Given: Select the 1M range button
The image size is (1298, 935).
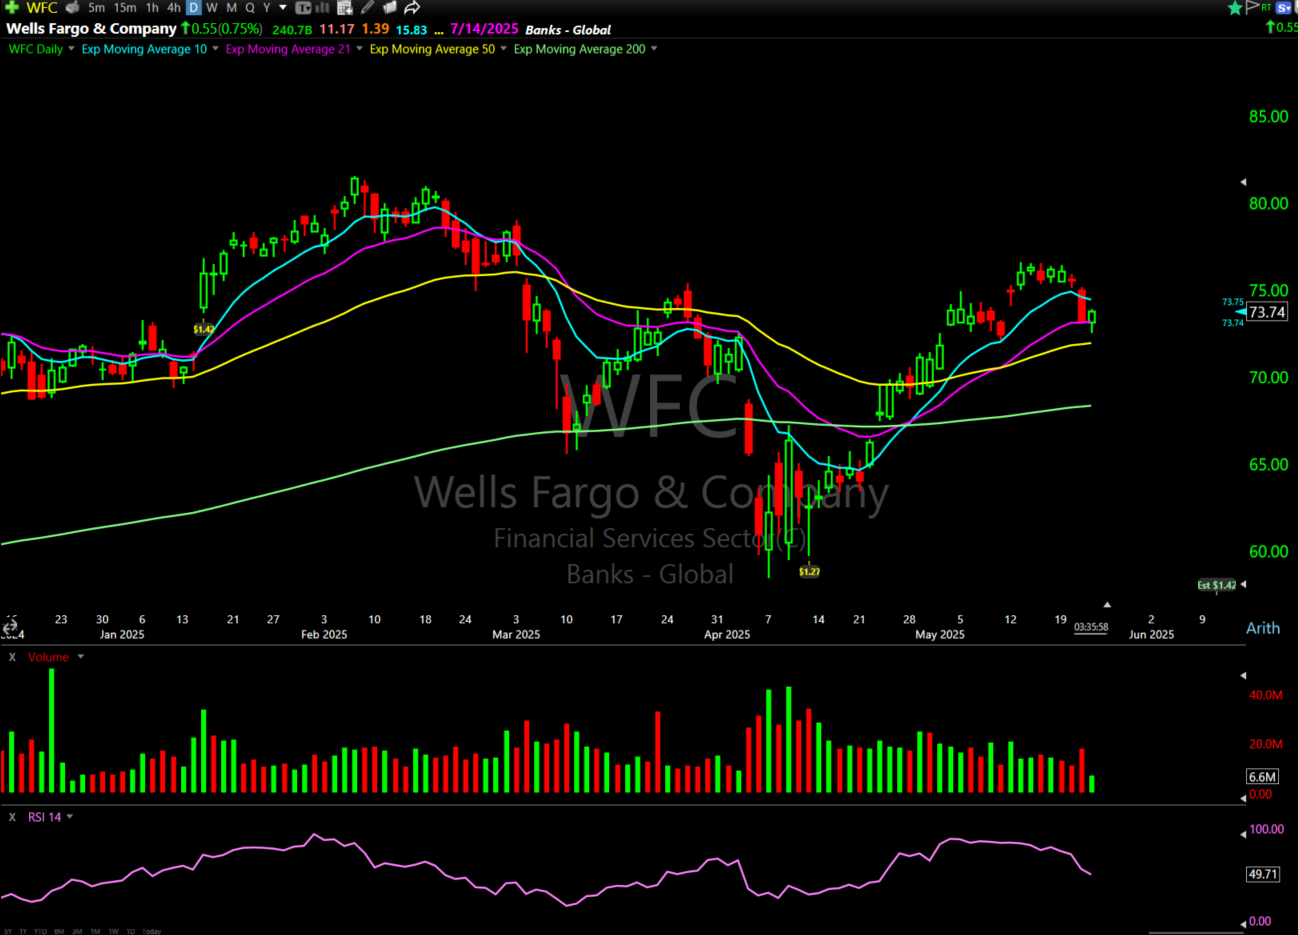Looking at the screenshot, I should pos(95,931).
